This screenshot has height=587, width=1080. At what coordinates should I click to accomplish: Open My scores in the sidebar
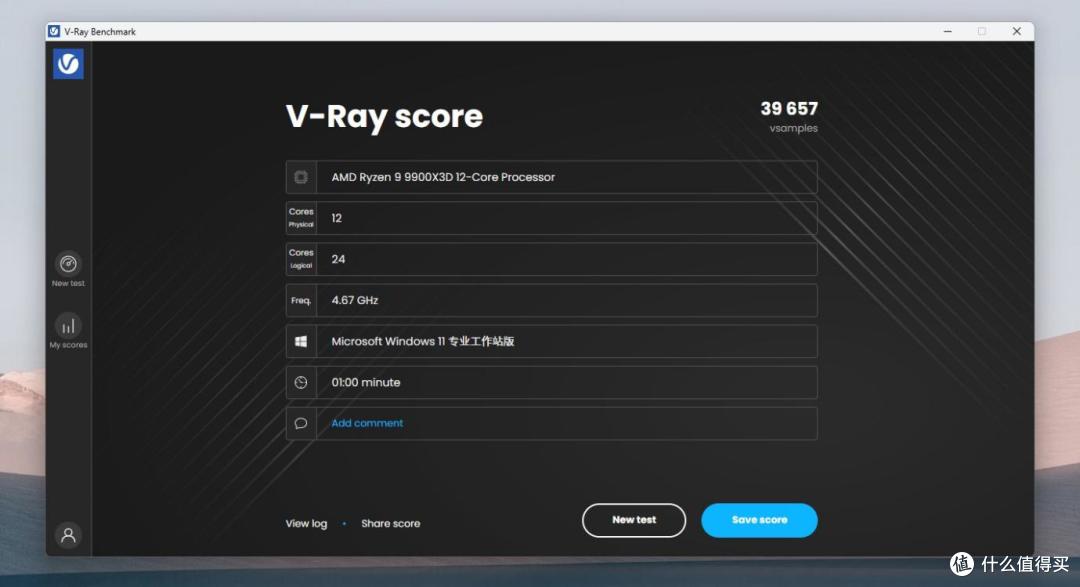(x=68, y=331)
